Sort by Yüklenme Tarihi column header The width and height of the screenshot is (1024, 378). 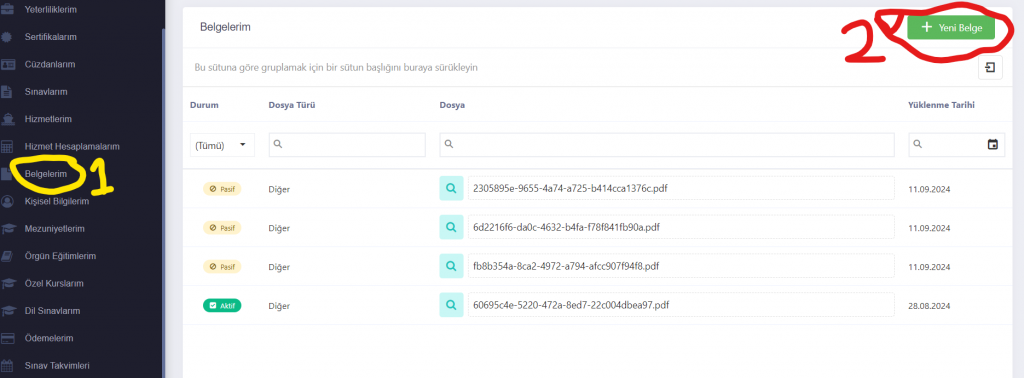click(x=941, y=104)
